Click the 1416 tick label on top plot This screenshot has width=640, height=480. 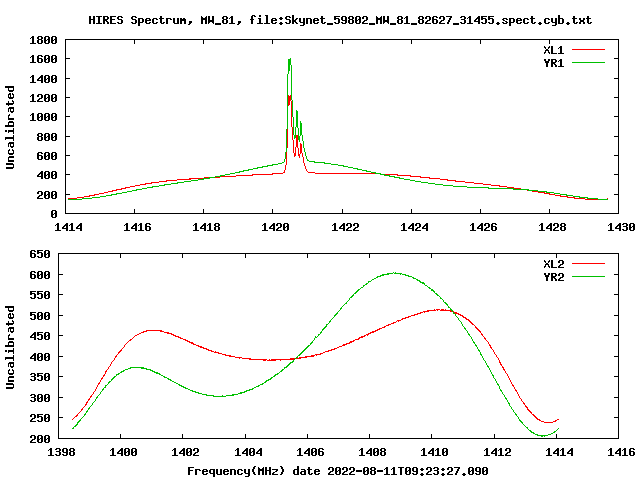[137, 227]
